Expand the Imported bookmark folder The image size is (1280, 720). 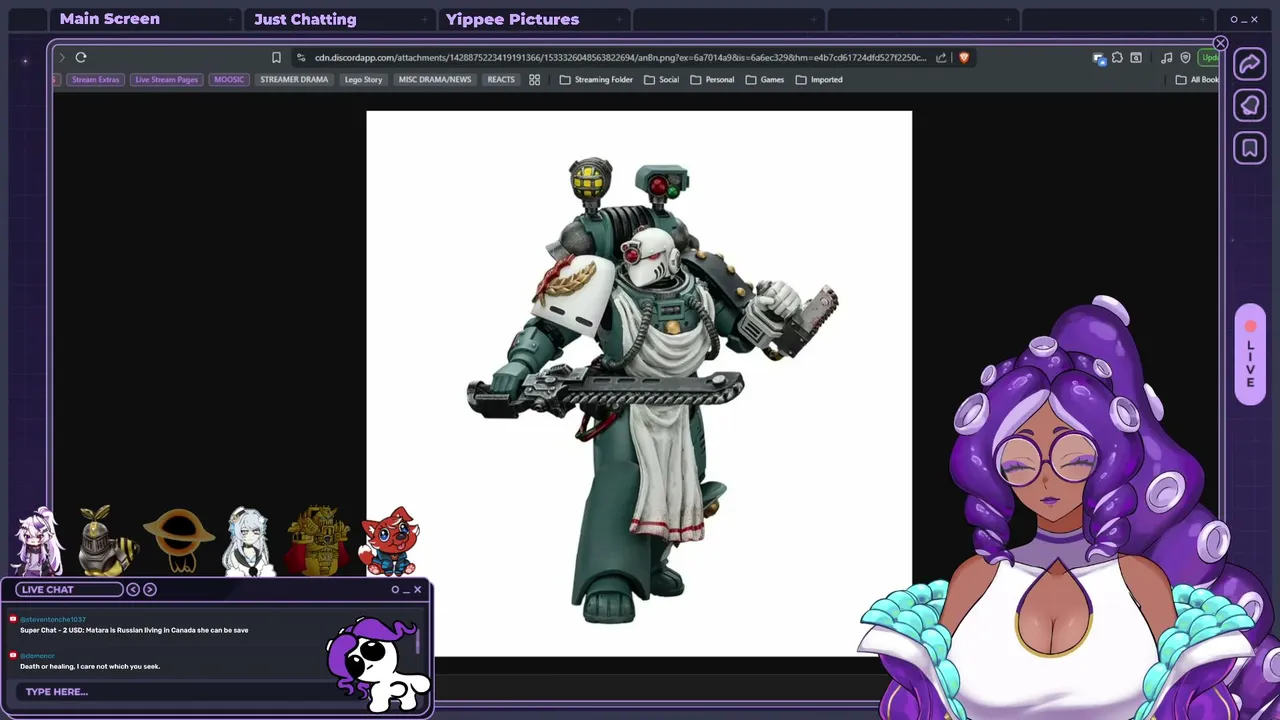(x=819, y=80)
